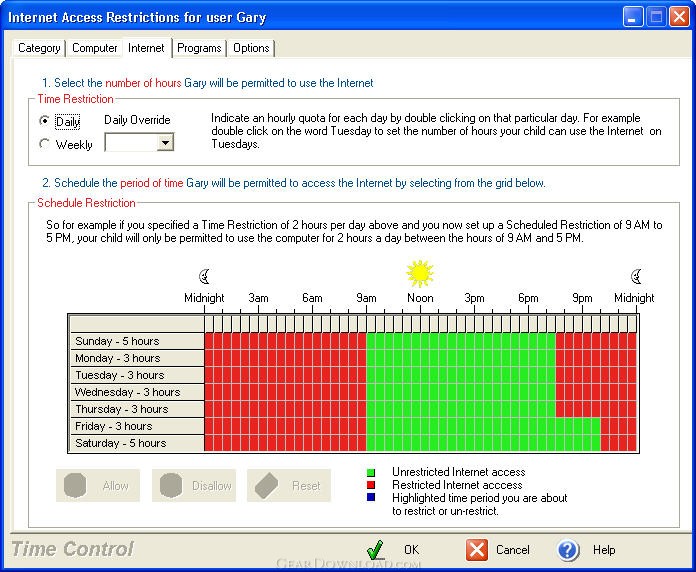
Task: Select the Wednesday - 3 hours row label
Action: [x=137, y=392]
